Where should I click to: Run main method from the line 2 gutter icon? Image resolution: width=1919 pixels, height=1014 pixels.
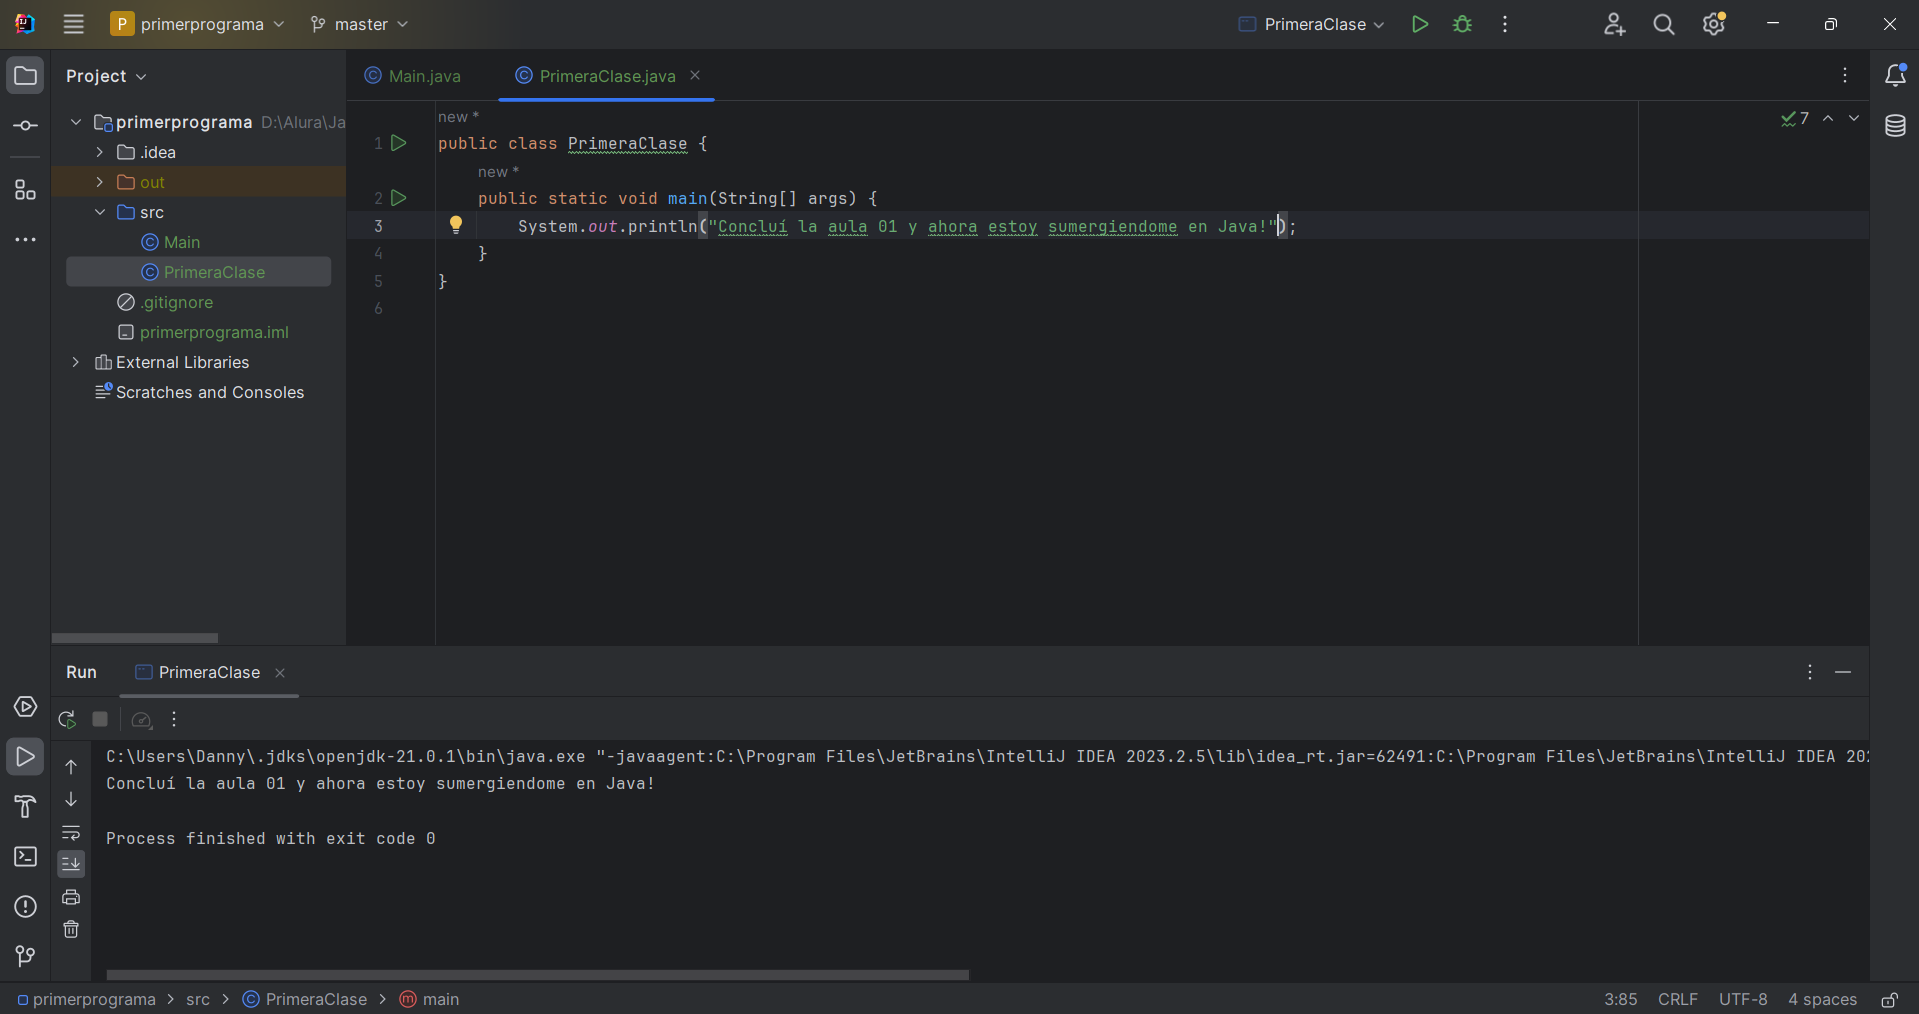(399, 198)
